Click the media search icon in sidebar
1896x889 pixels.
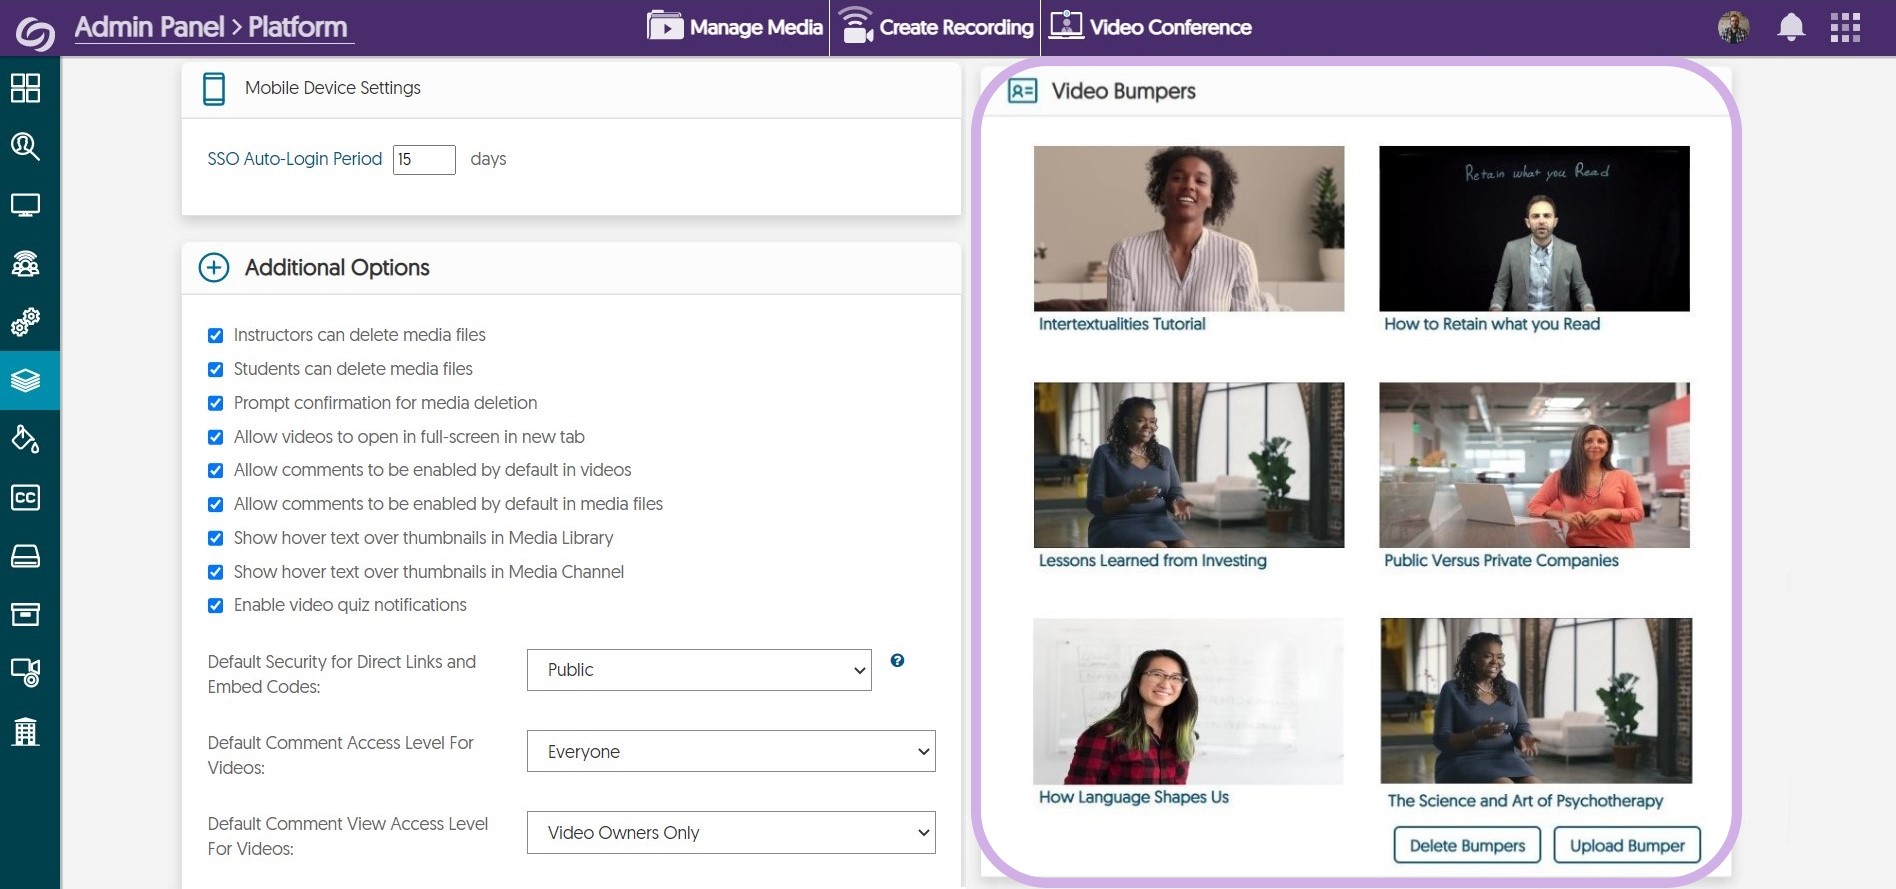pos(25,147)
